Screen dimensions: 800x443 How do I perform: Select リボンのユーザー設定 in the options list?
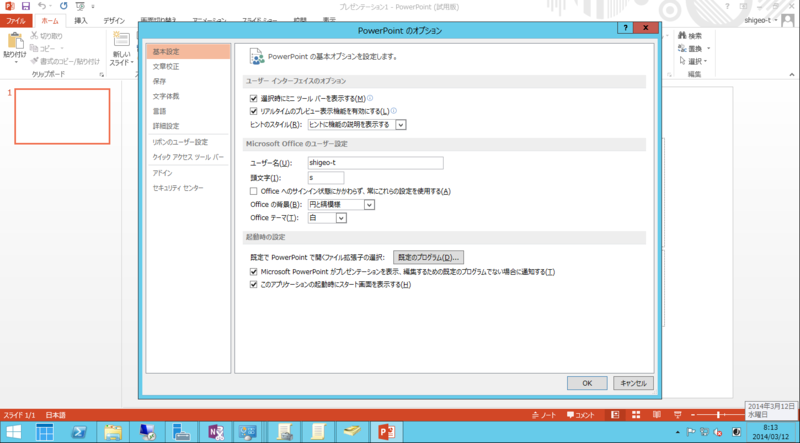(188, 142)
